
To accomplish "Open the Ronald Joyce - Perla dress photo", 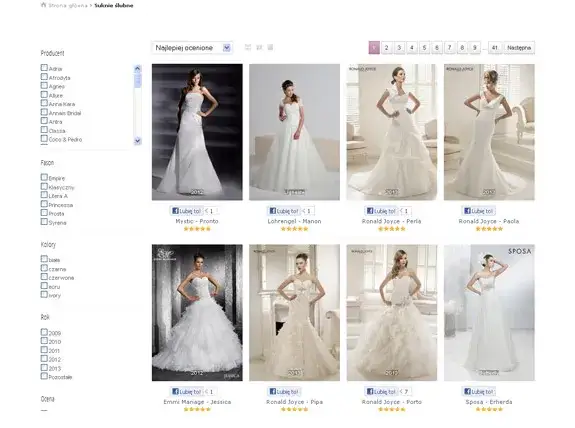I will pos(392,132).
